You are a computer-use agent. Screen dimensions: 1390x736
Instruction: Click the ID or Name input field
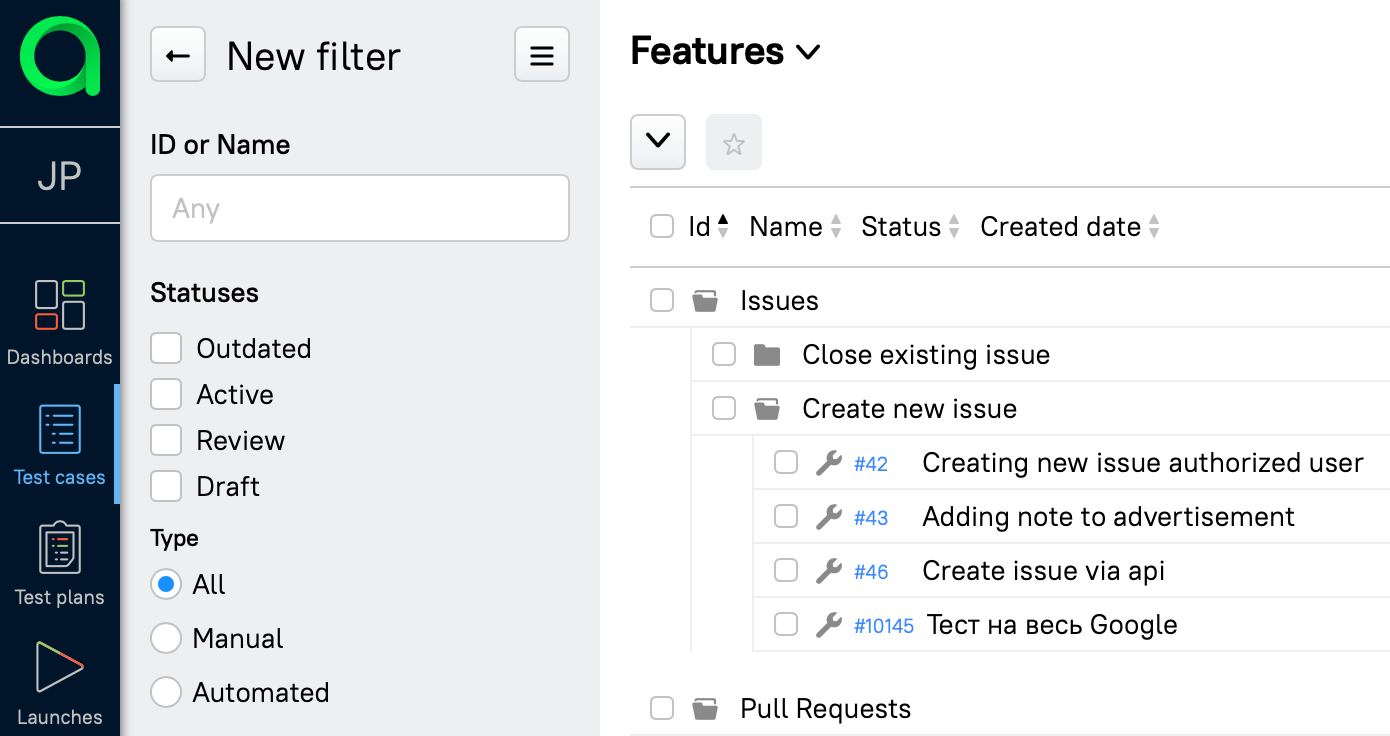coord(360,209)
